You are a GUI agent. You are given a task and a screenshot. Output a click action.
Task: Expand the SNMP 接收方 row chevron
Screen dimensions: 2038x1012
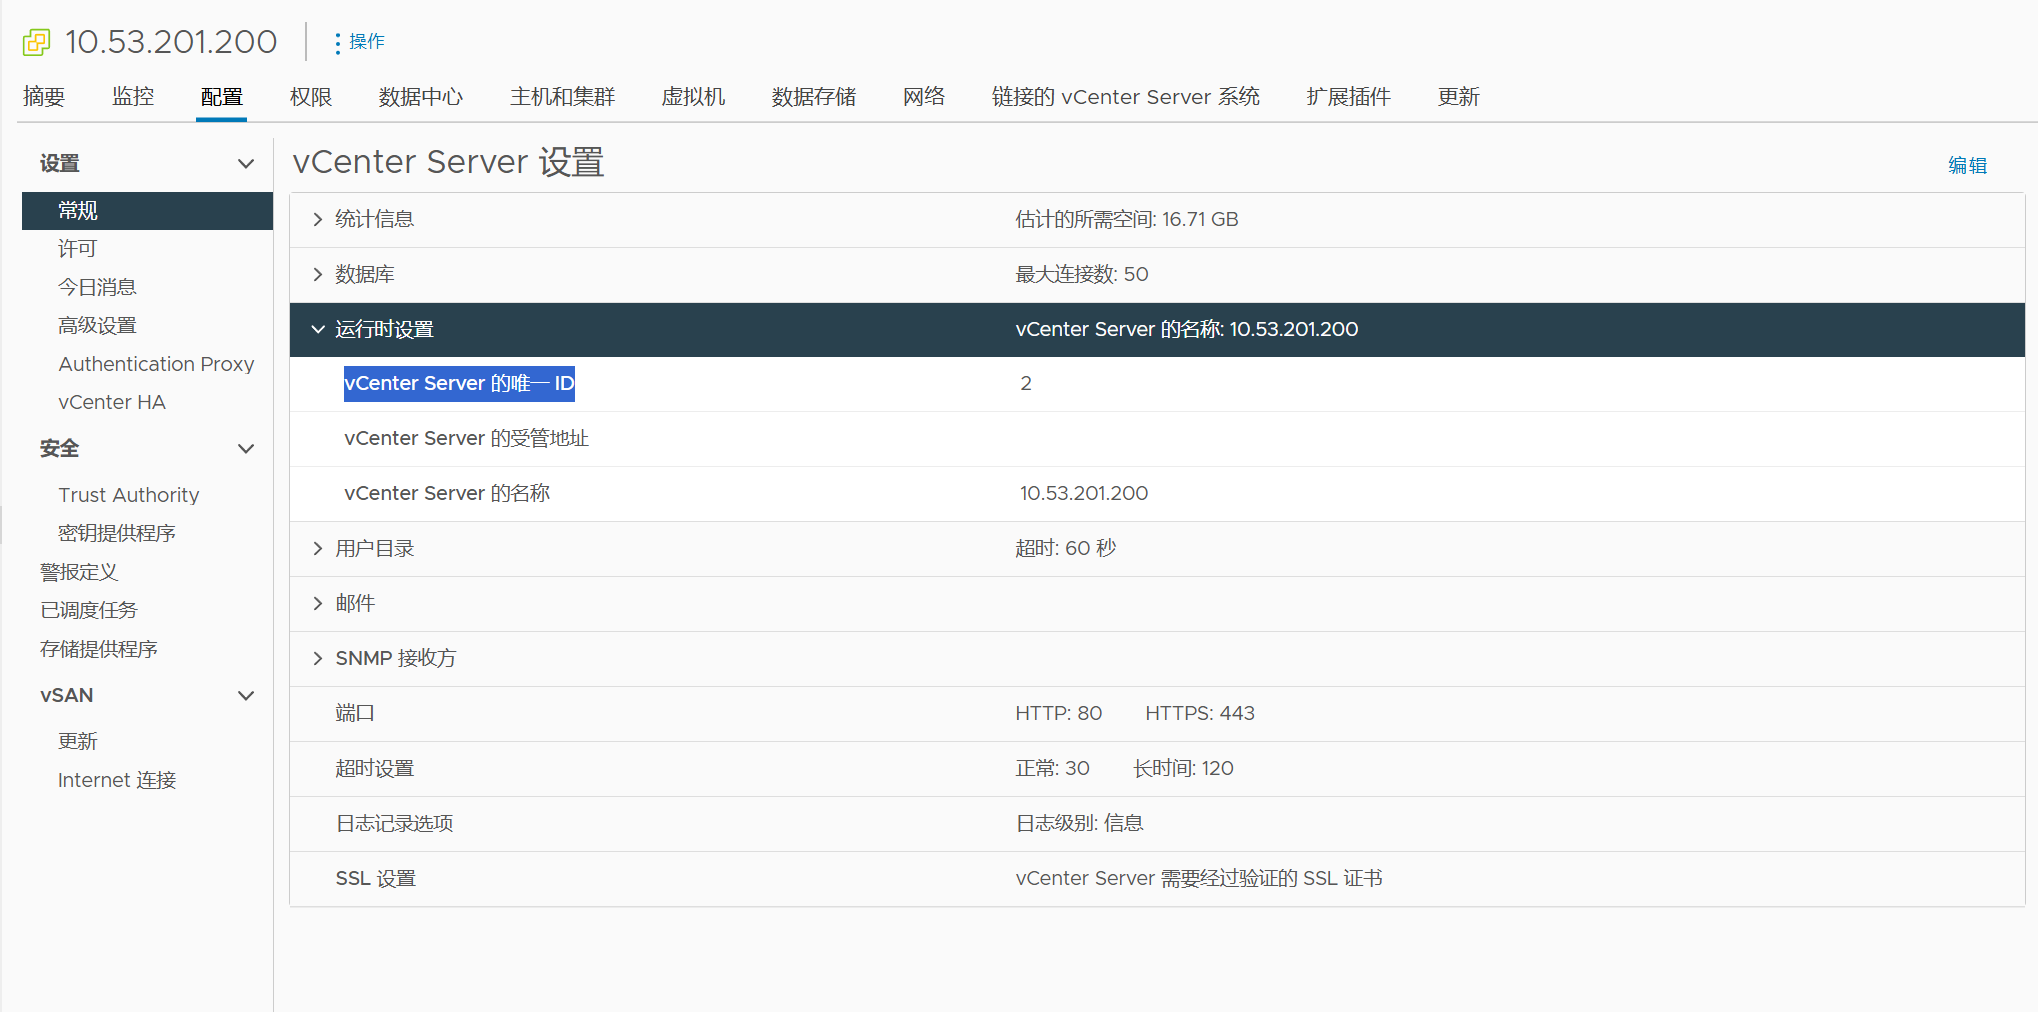pyautogui.click(x=318, y=658)
